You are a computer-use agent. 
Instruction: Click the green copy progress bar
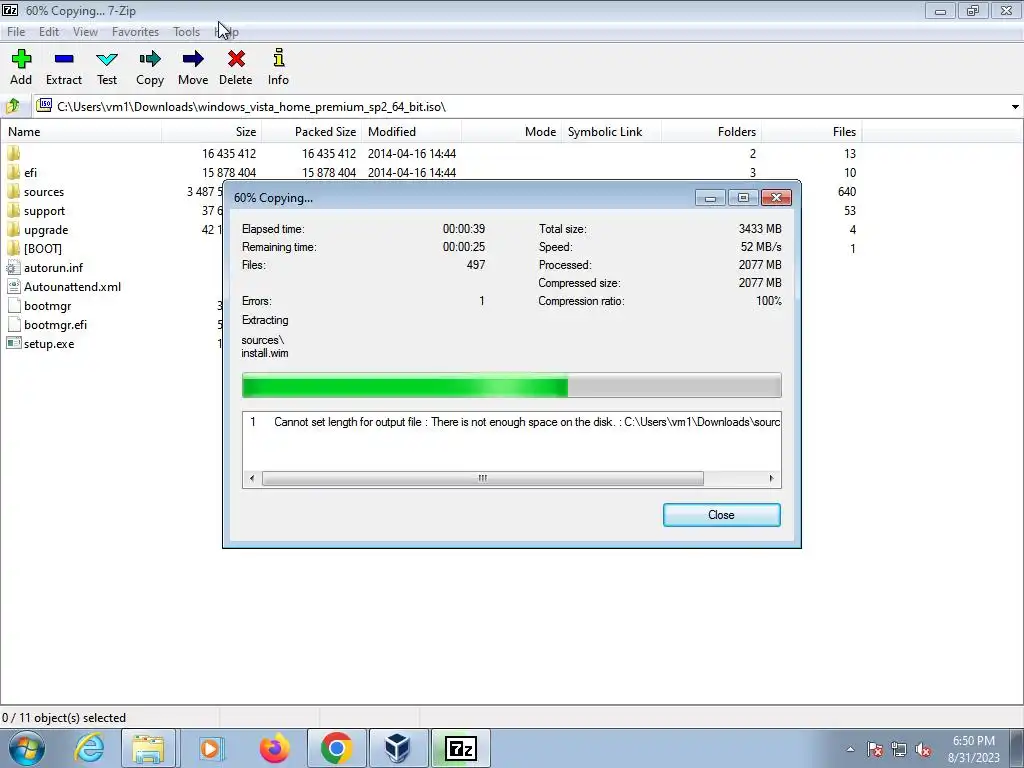click(x=511, y=385)
